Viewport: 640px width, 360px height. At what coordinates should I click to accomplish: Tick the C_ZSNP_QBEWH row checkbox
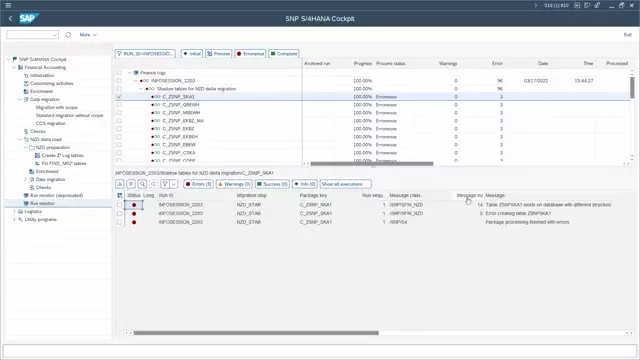pyautogui.click(x=119, y=105)
